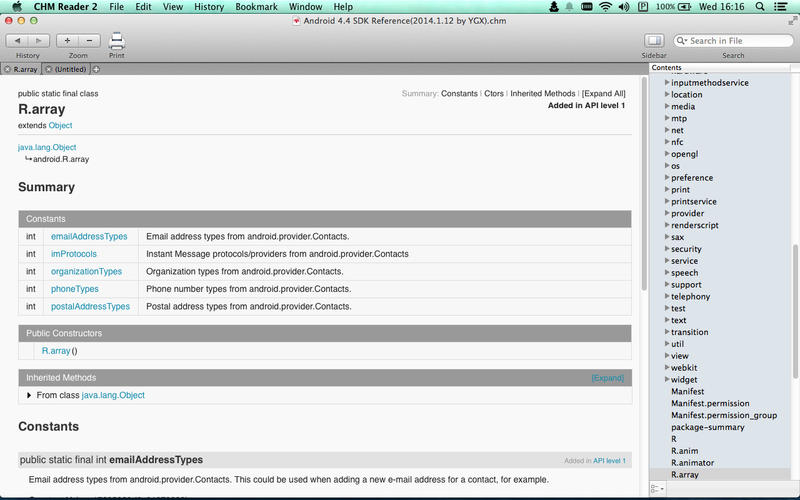Image resolution: width=800 pixels, height=500 pixels.
Task: Expand the Inherited Methods disclosure triangle
Action: click(29, 395)
